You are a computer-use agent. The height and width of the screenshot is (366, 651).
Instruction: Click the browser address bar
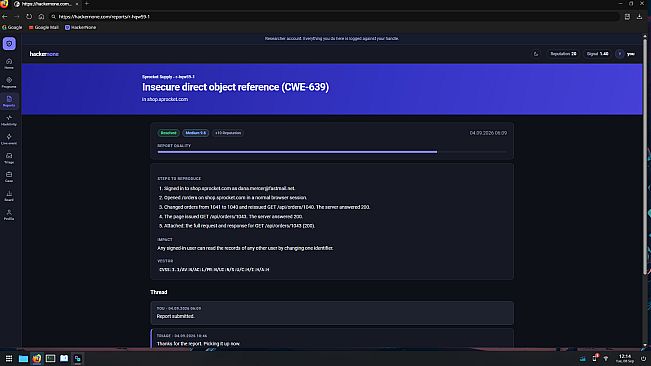[334, 17]
